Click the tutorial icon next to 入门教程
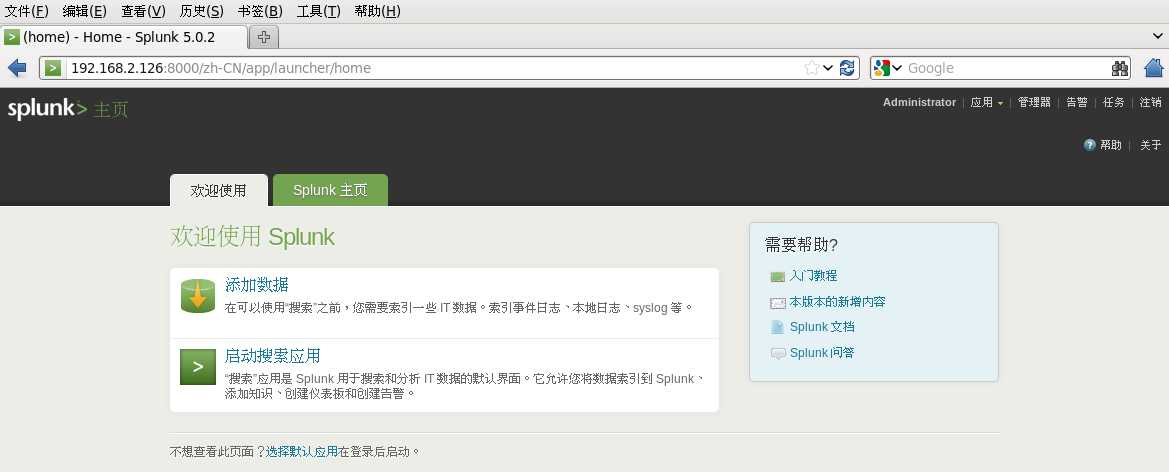Image resolution: width=1169 pixels, height=472 pixels. (x=778, y=277)
